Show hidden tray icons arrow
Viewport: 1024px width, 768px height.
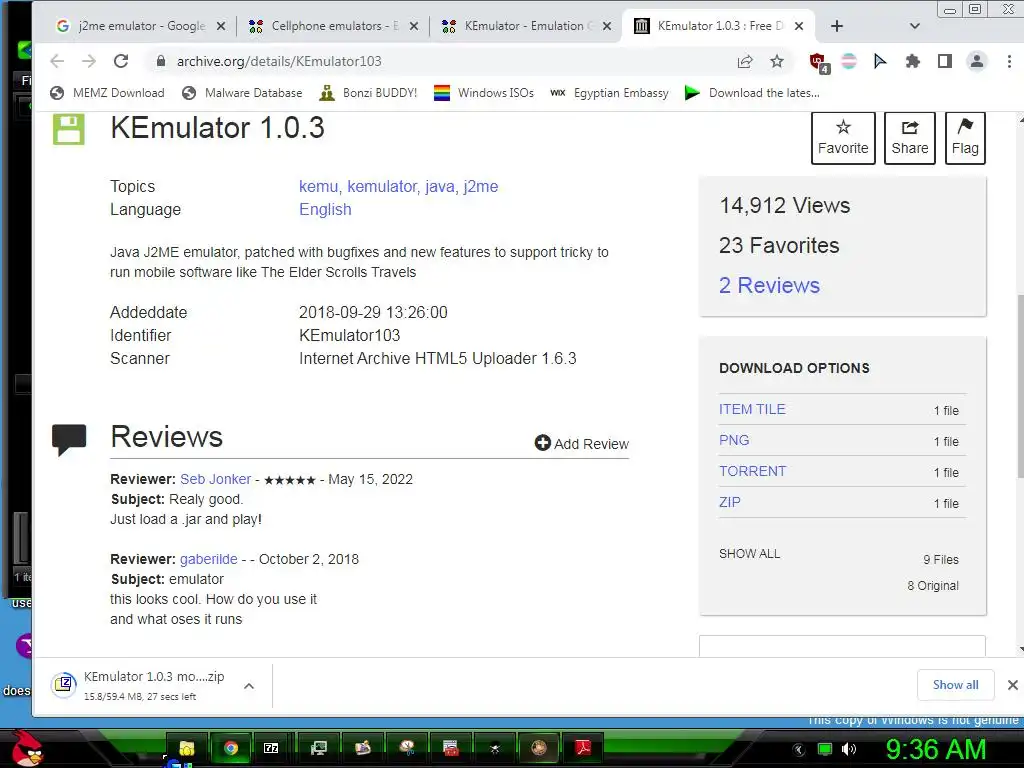point(799,750)
